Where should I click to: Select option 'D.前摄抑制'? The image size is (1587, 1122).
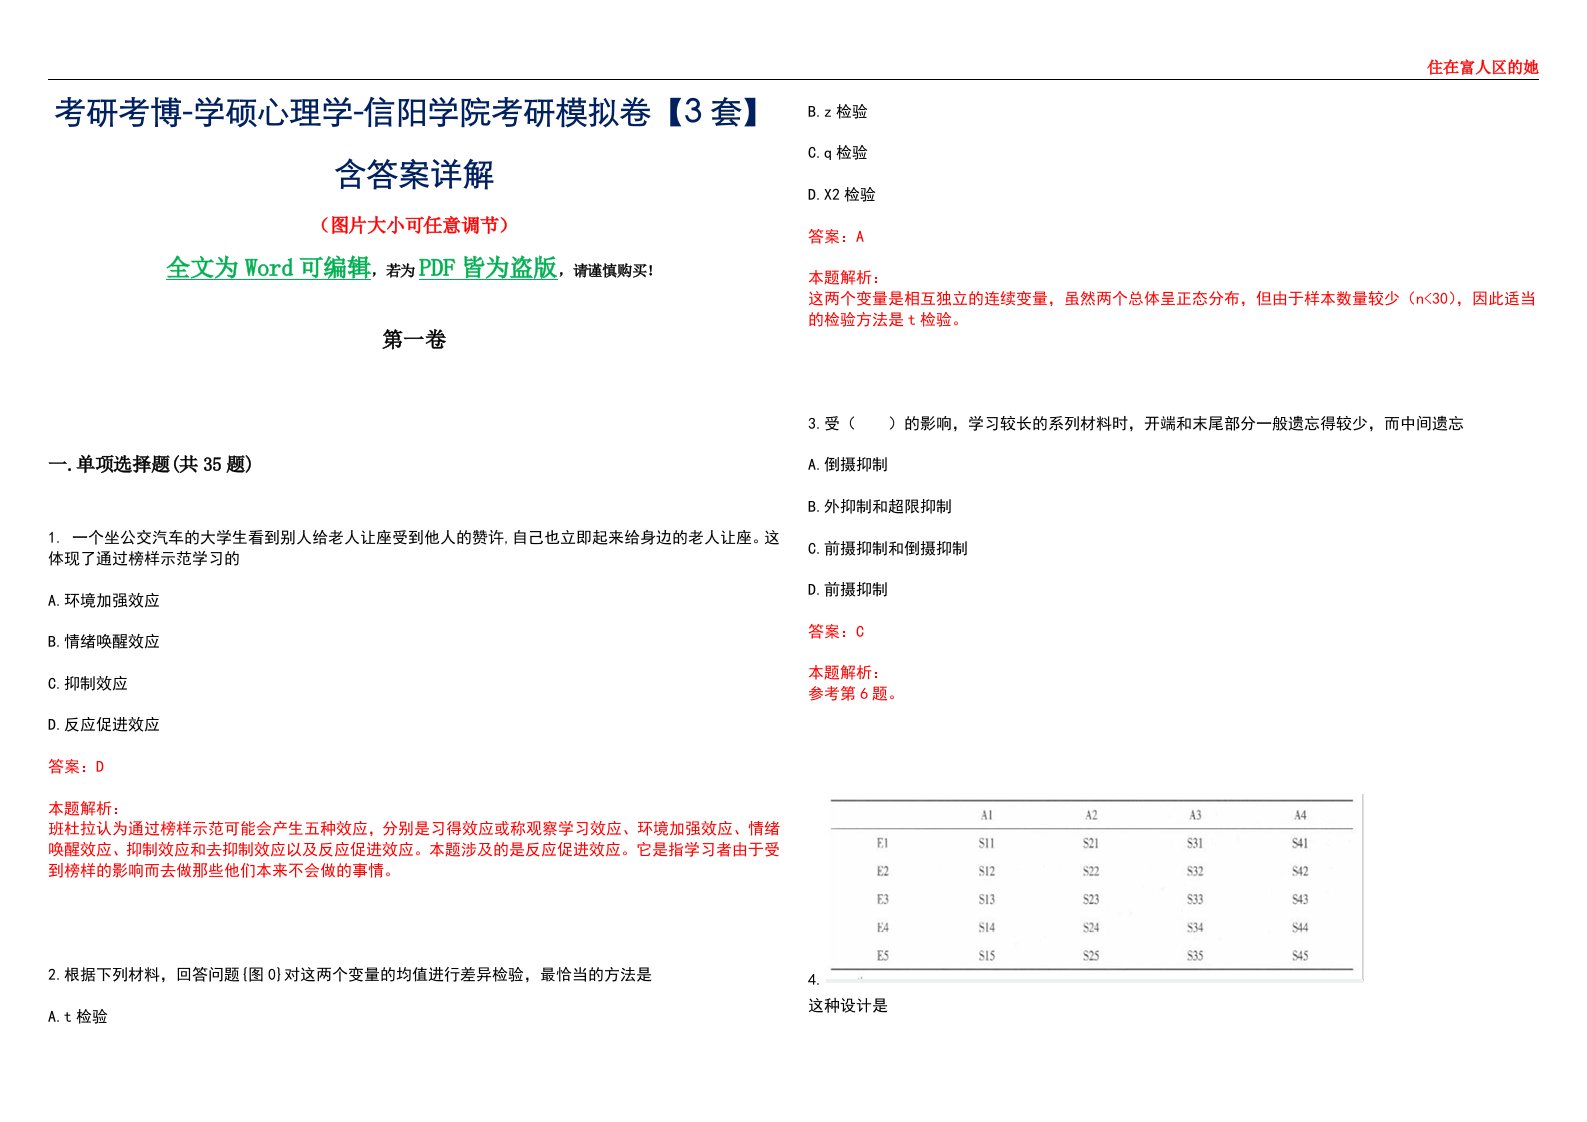pyautogui.click(x=848, y=590)
